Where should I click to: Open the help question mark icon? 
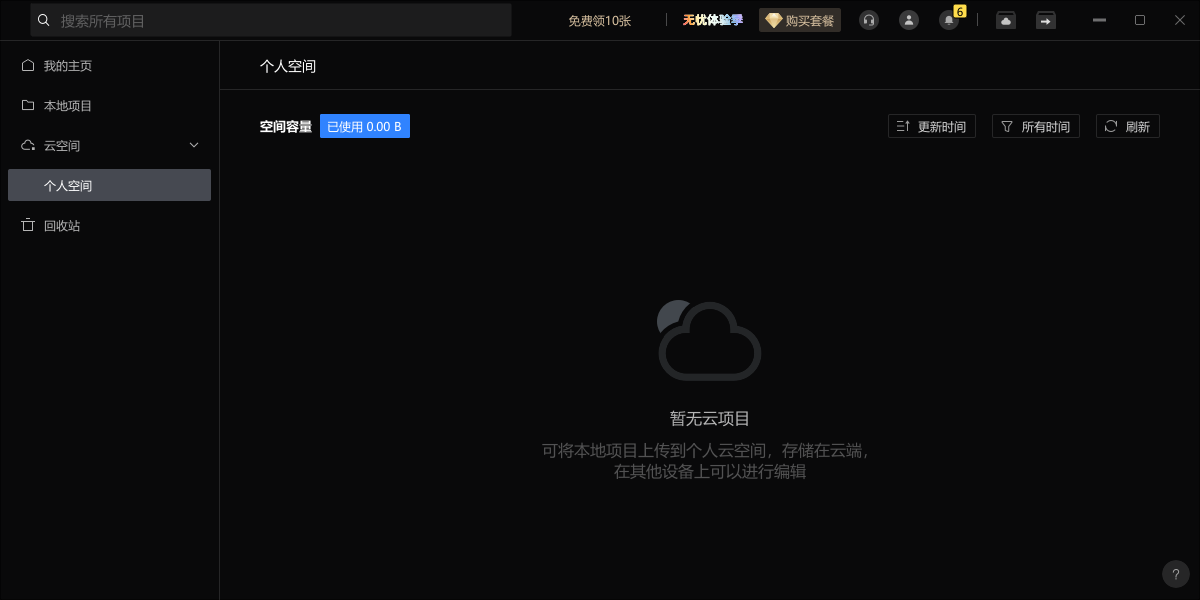1176,574
